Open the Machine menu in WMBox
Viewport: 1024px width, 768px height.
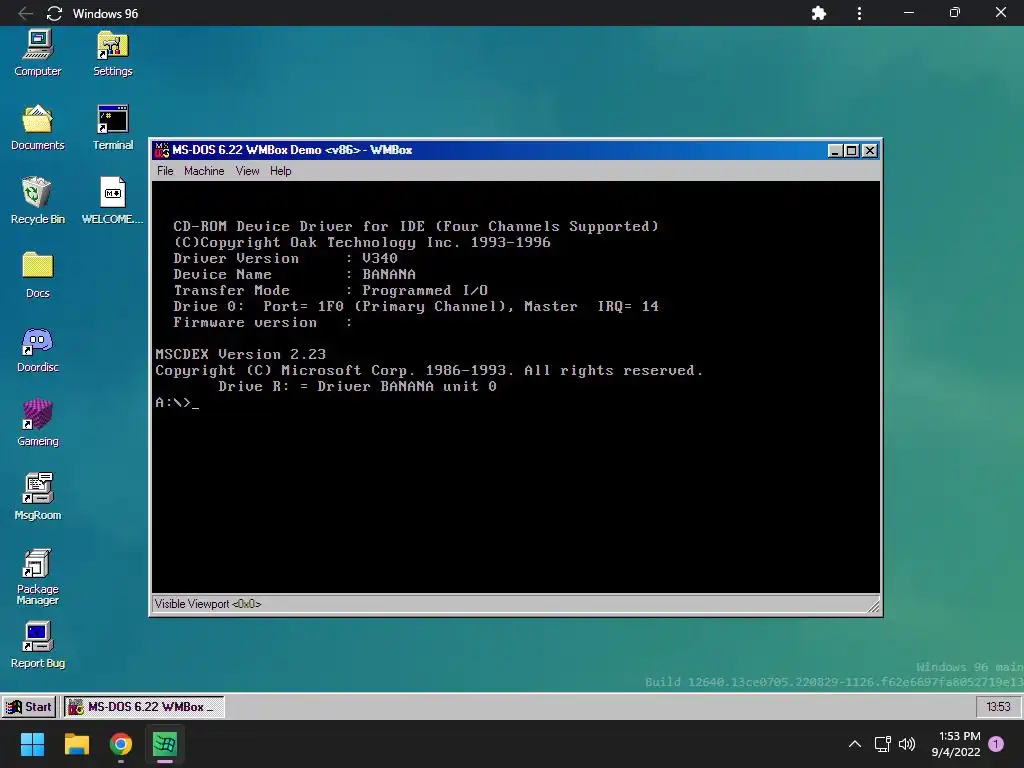204,171
